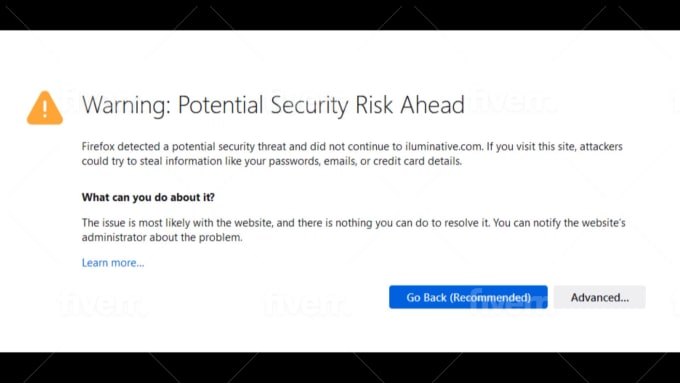Click the words 'Risk Ahead' in the heading
Viewport: 680px width, 383px height.
[x=410, y=105]
